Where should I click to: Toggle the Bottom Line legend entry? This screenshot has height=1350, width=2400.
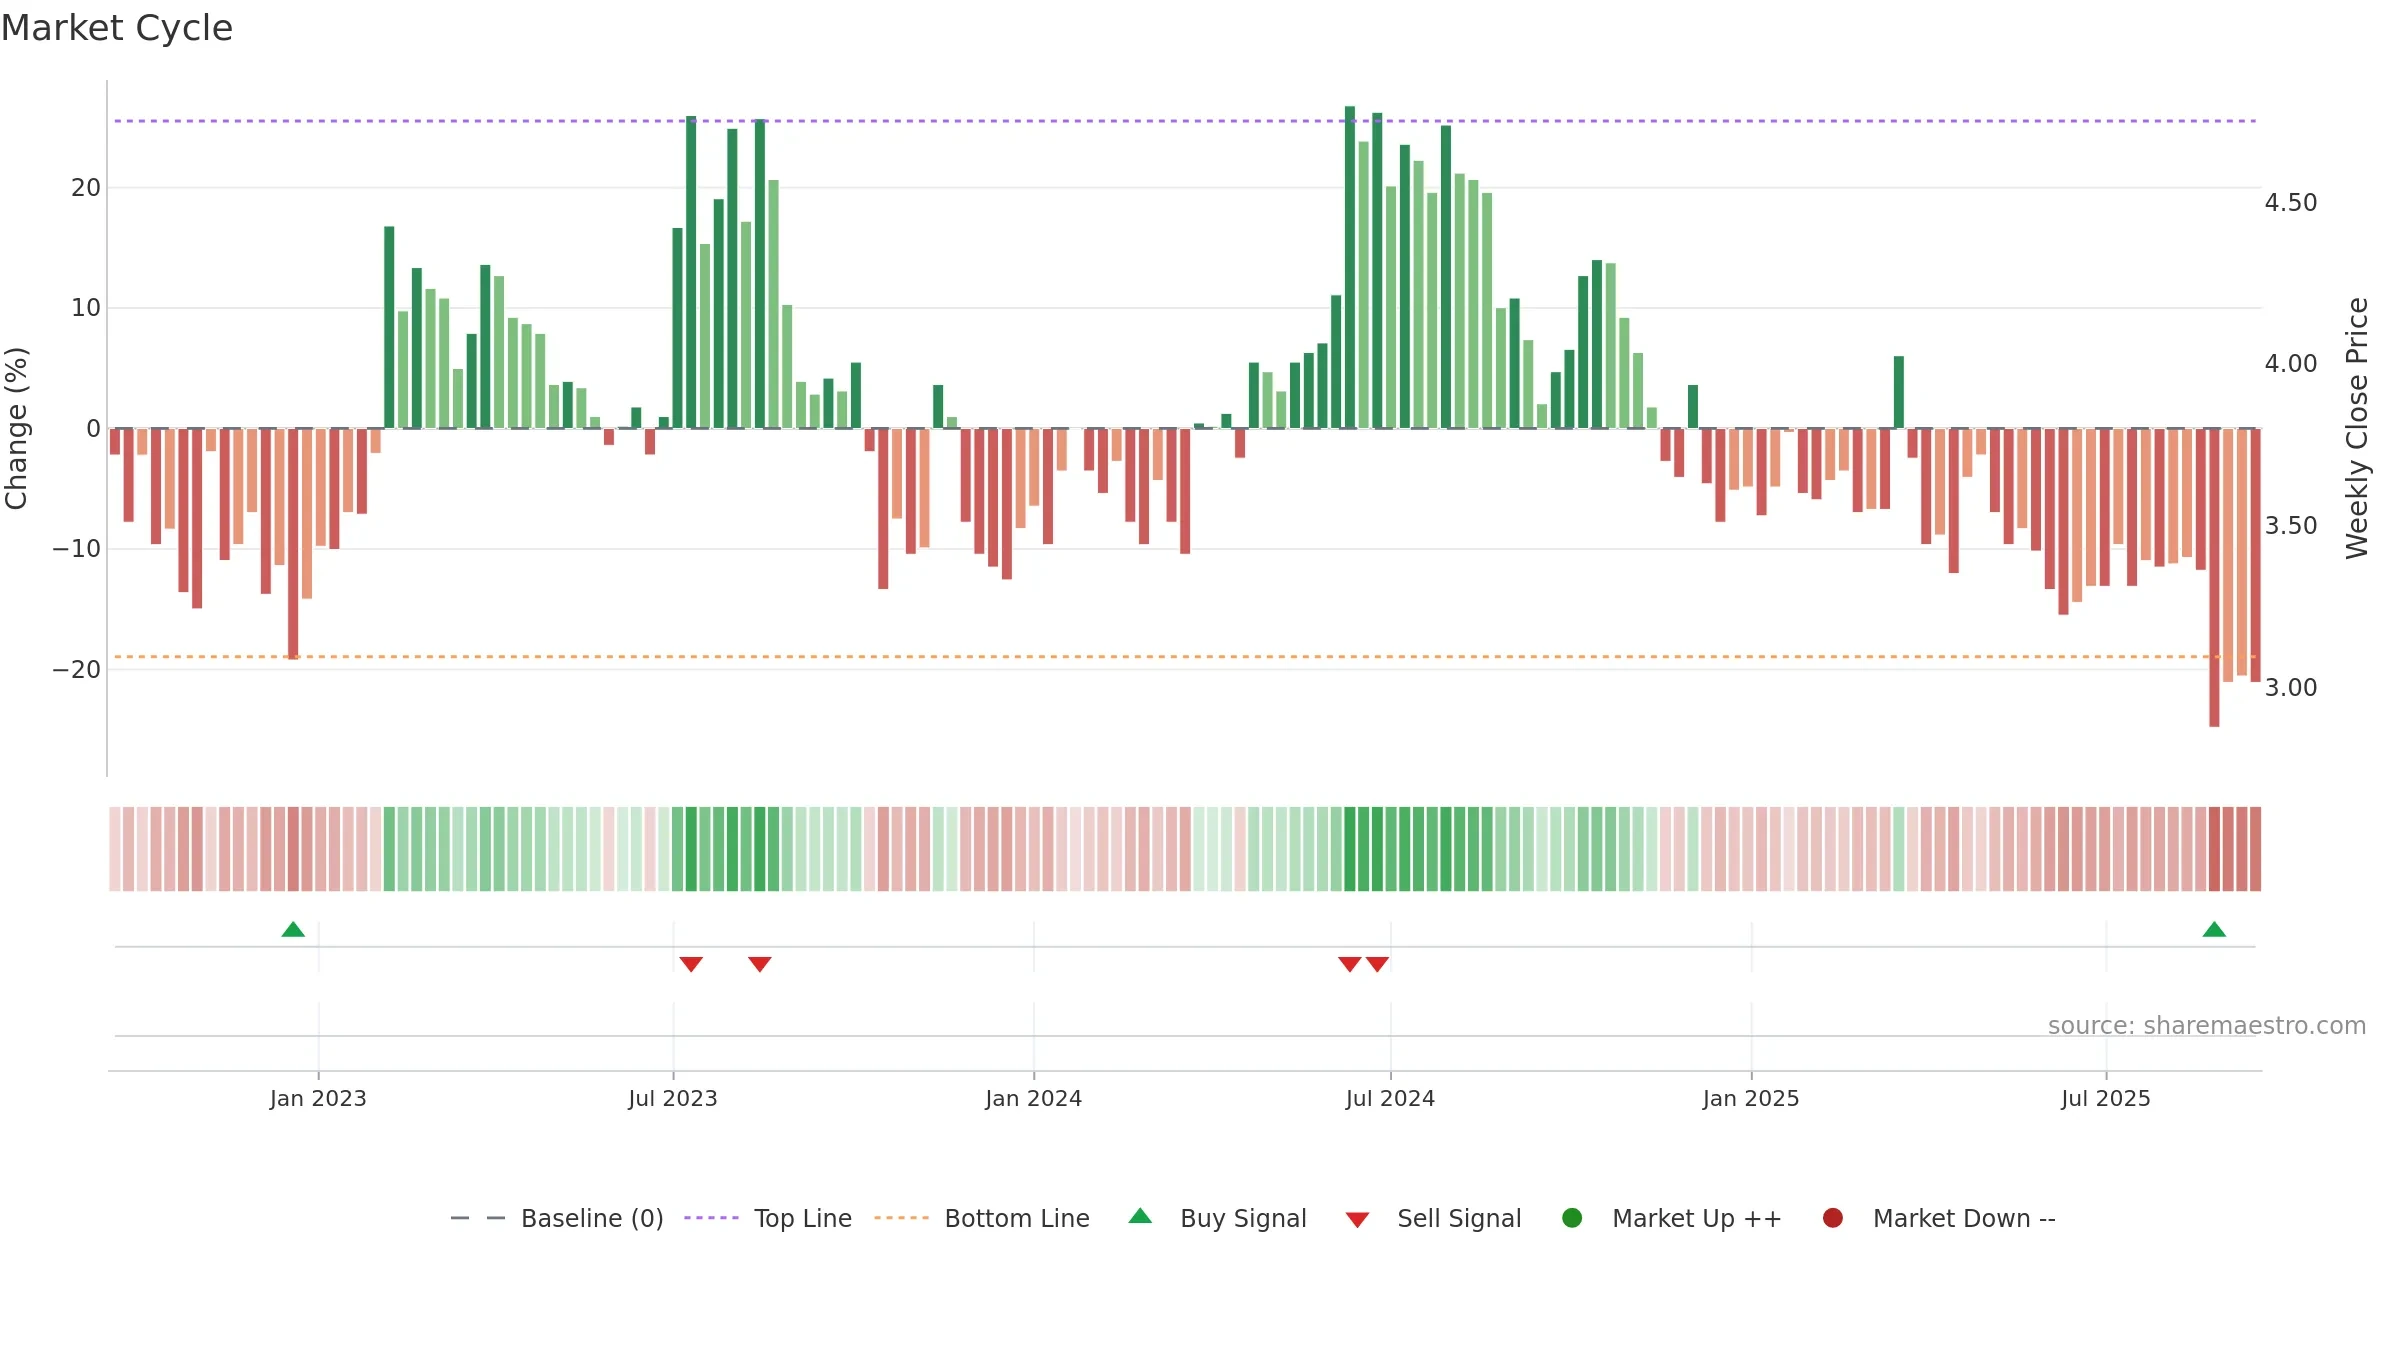[982, 1218]
